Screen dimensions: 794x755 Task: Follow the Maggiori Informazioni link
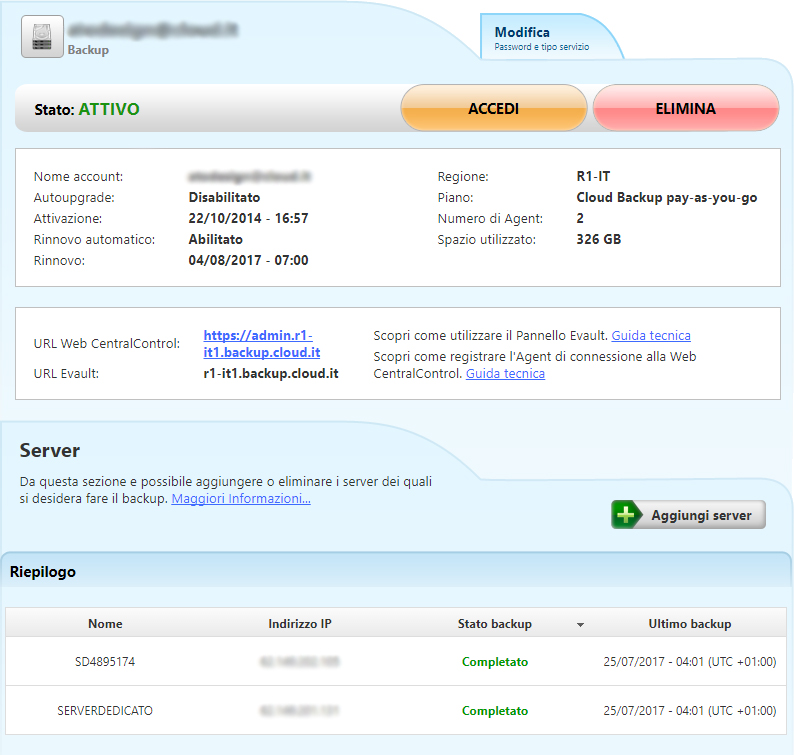[x=241, y=498]
